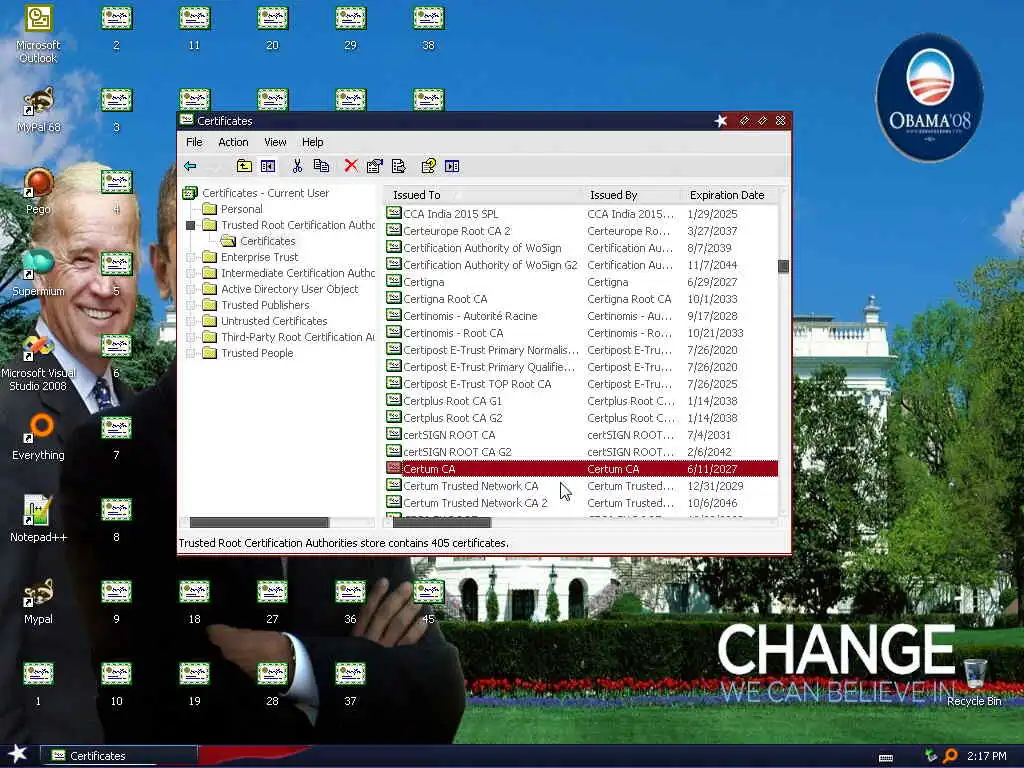Select the Certificates subfolder under Trusted Root
The image size is (1024, 768).
tap(267, 241)
